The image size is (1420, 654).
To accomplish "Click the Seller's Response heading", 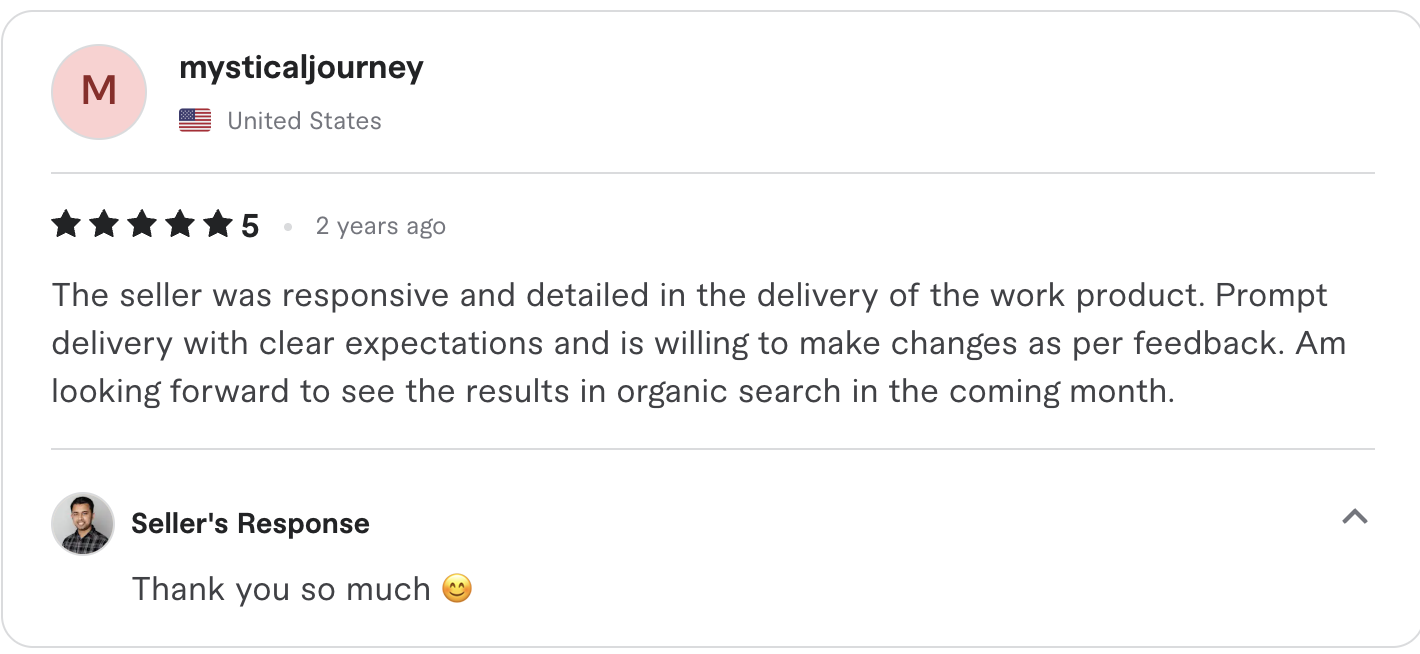I will pyautogui.click(x=250, y=523).
